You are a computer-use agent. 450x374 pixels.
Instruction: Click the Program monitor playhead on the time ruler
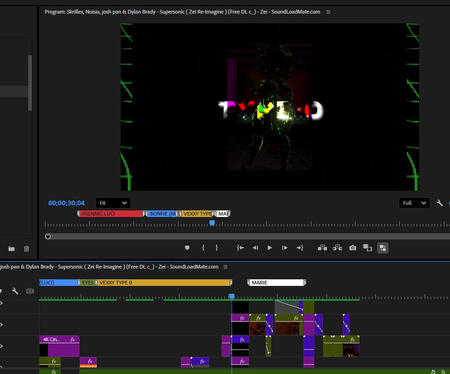click(x=212, y=223)
